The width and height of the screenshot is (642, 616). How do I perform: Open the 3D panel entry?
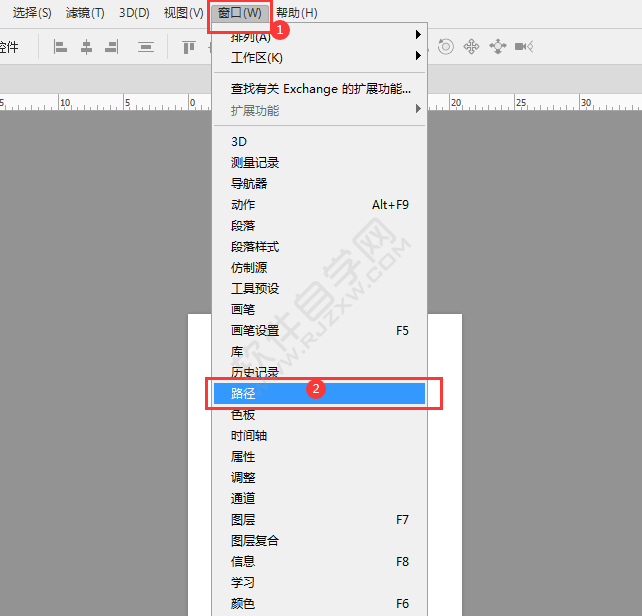pyautogui.click(x=319, y=142)
